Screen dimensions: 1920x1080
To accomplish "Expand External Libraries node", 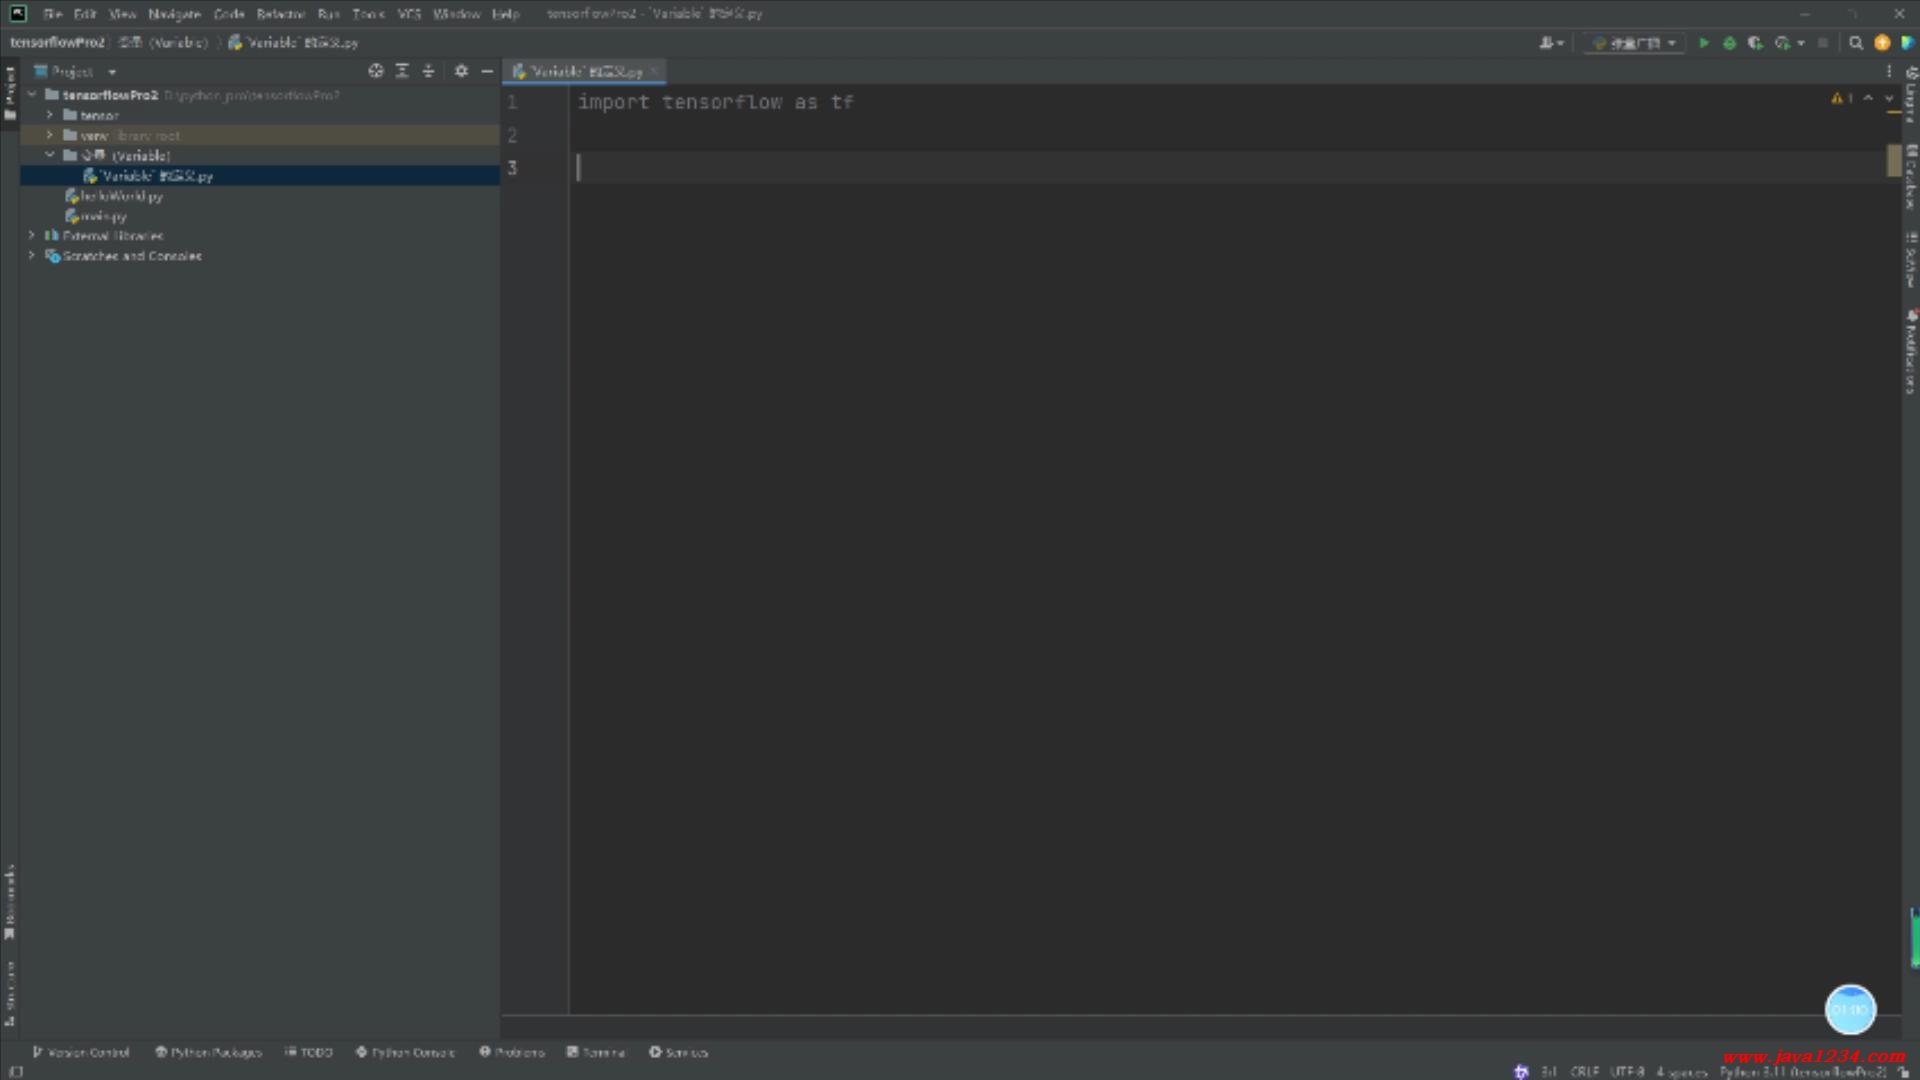I will click(32, 236).
